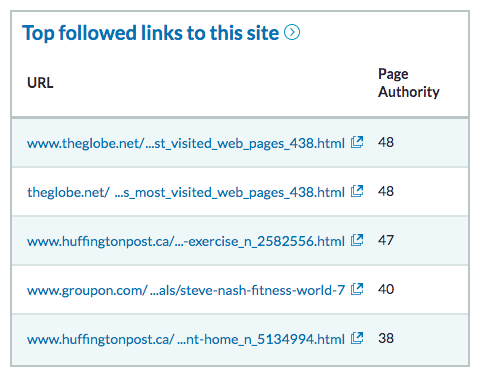Select the Page Authority value 38
Screen dimensions: 478x377
coord(386,338)
